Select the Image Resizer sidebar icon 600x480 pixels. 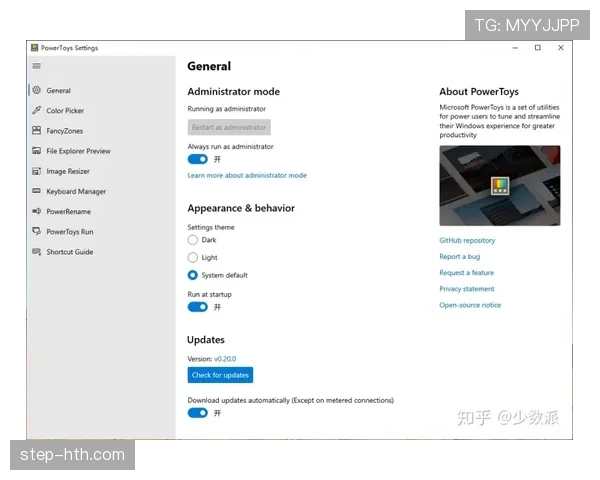[37, 171]
